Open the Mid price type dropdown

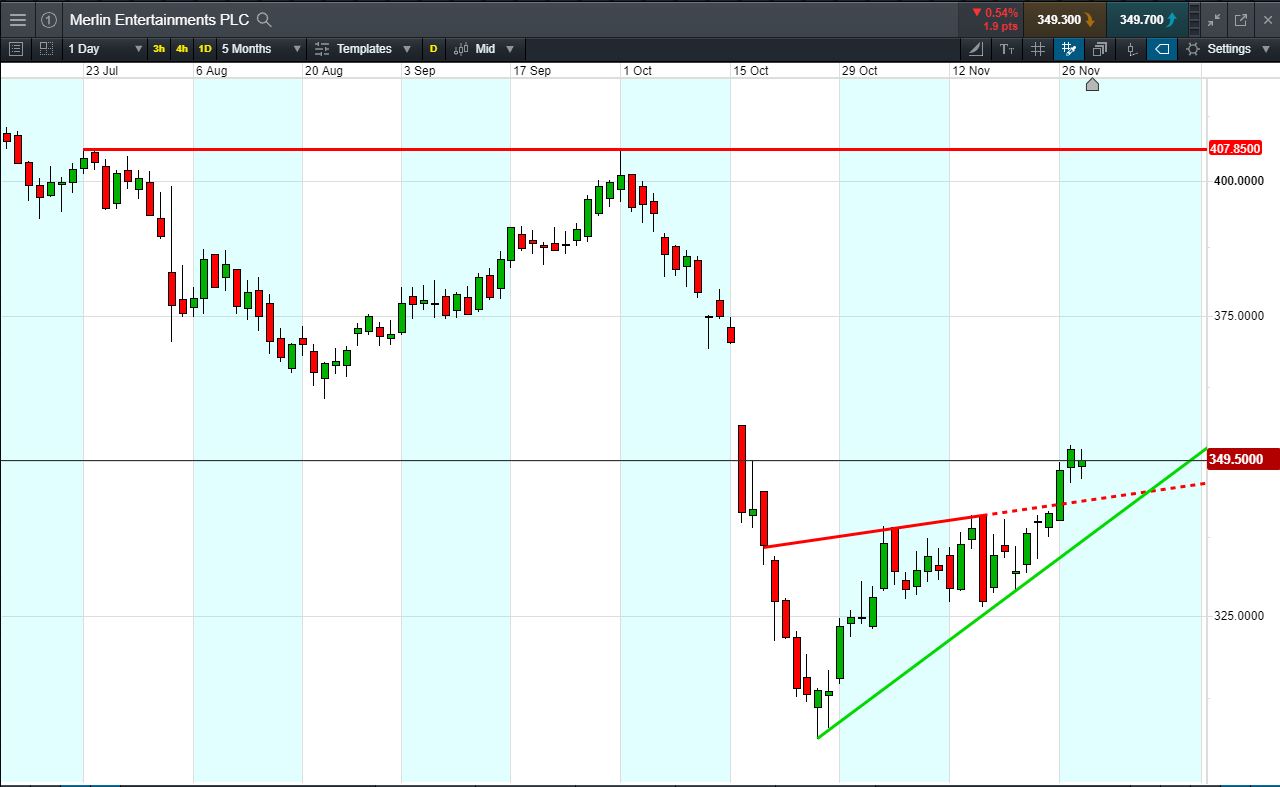point(510,49)
